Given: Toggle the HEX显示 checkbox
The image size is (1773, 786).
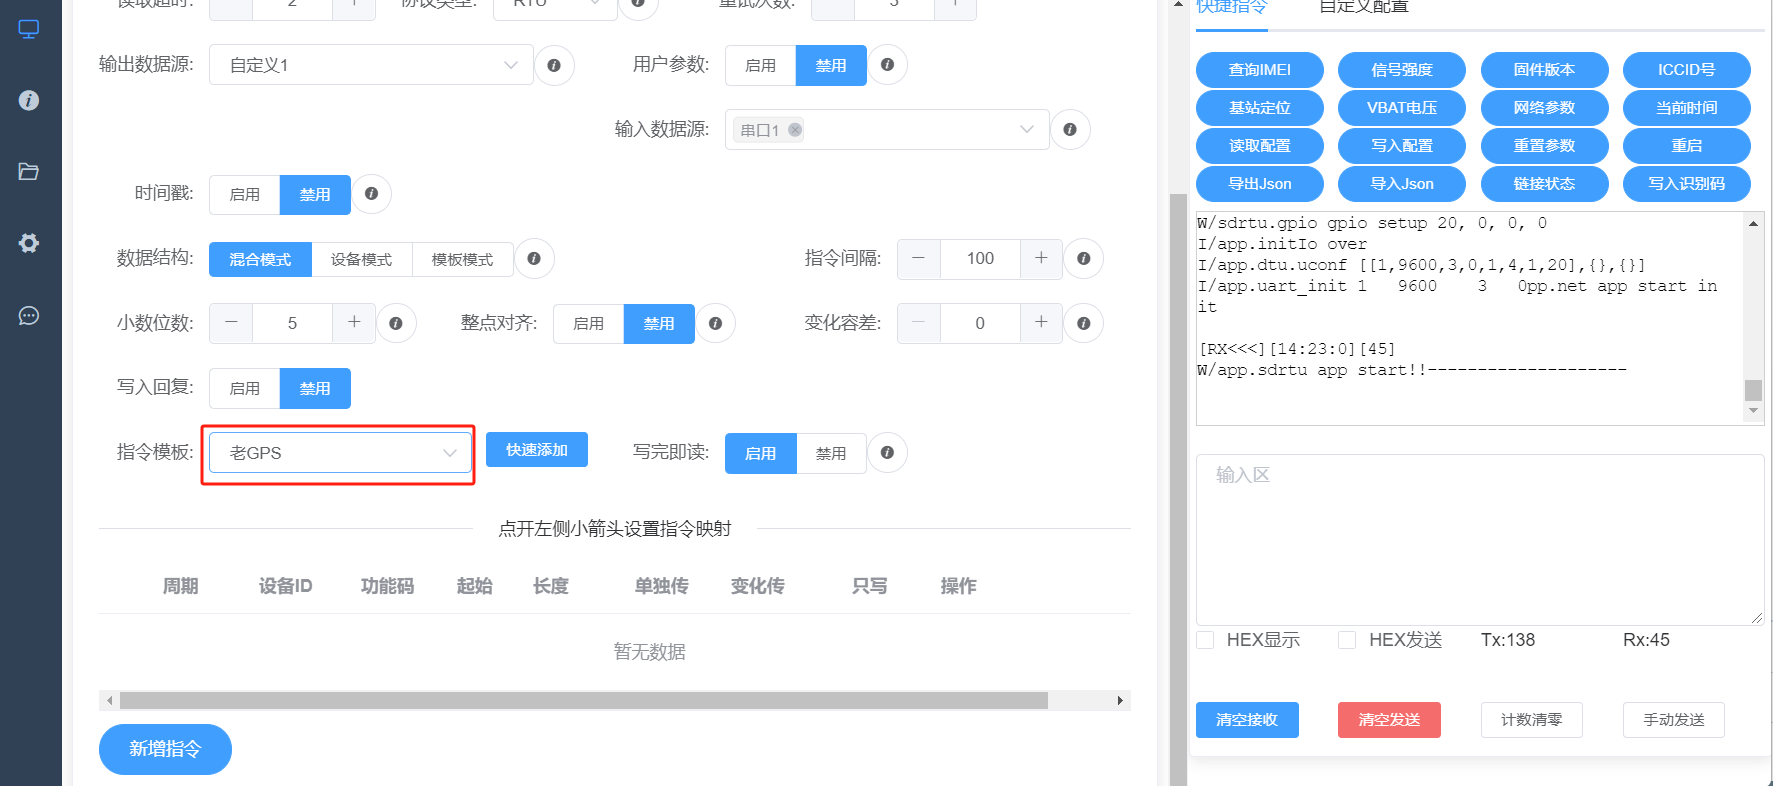Looking at the screenshot, I should point(1206,640).
